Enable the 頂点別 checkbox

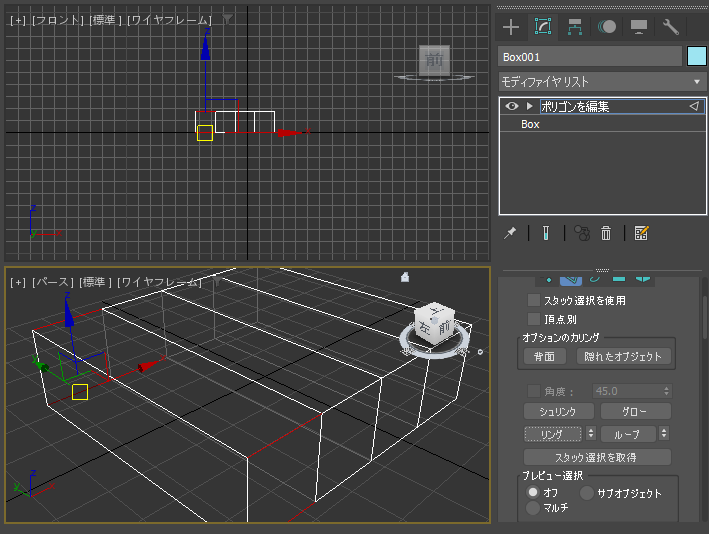(534, 319)
